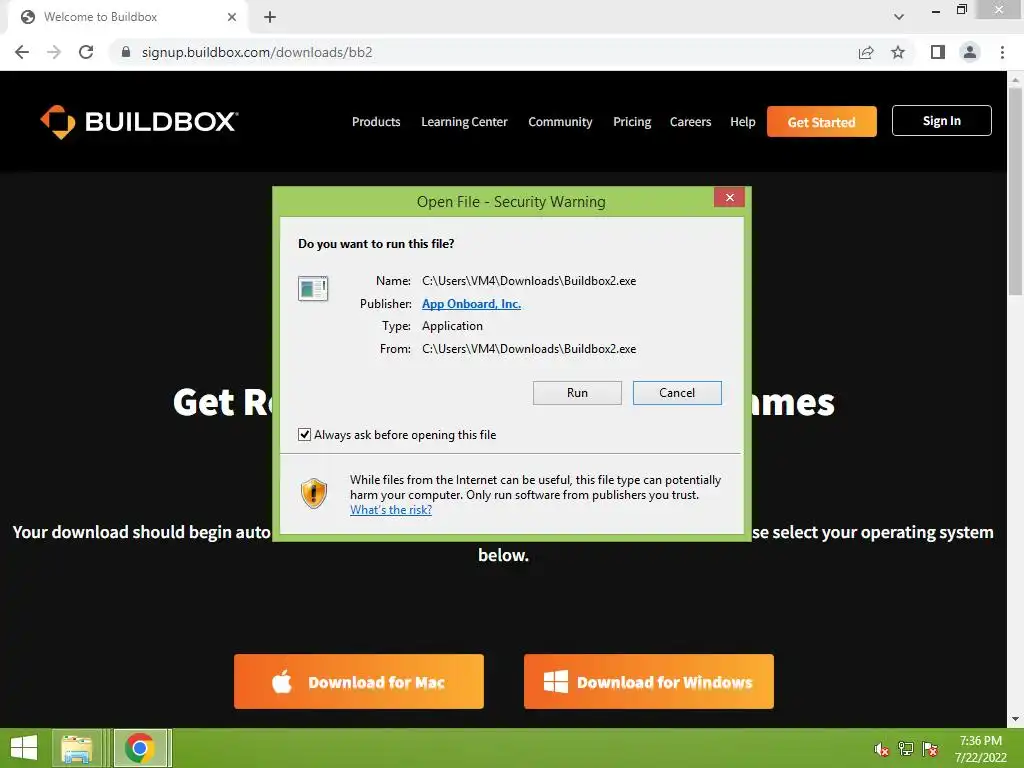Viewport: 1024px width, 768px height.
Task: Open the tab search chevron
Action: (899, 17)
